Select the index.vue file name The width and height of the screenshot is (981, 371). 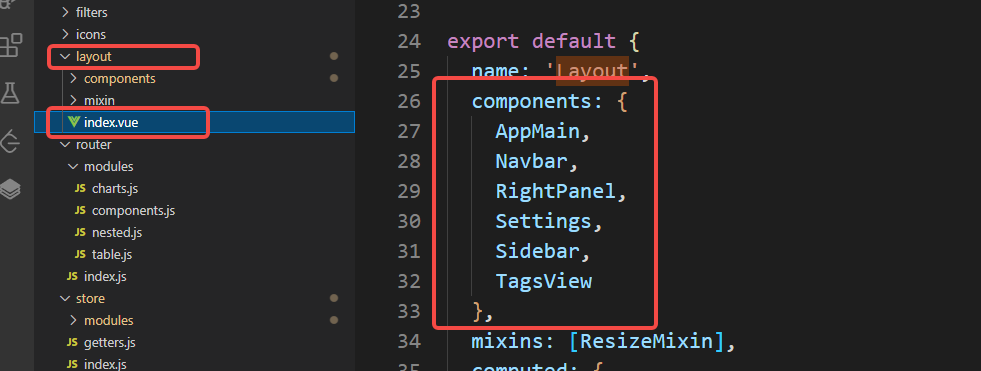tap(111, 123)
